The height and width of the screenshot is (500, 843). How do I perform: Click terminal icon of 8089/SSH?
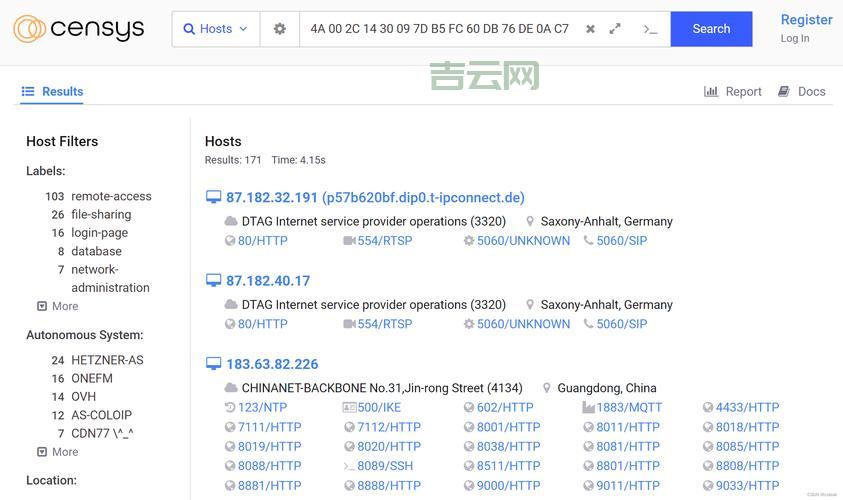pyautogui.click(x=349, y=466)
